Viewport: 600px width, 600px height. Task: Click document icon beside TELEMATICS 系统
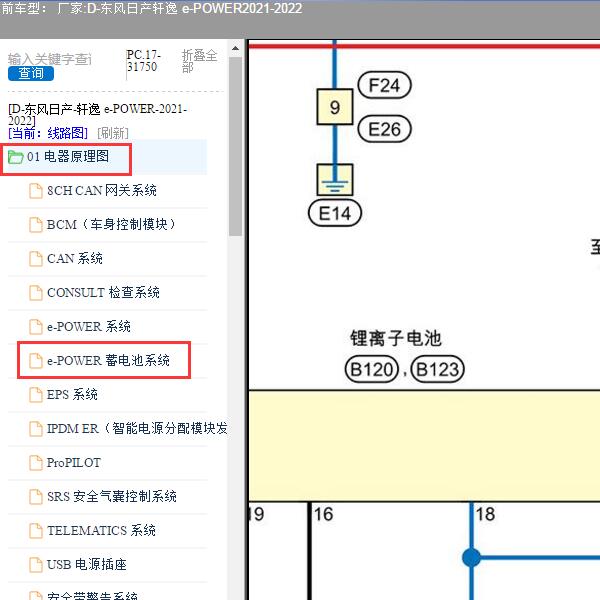point(36,531)
